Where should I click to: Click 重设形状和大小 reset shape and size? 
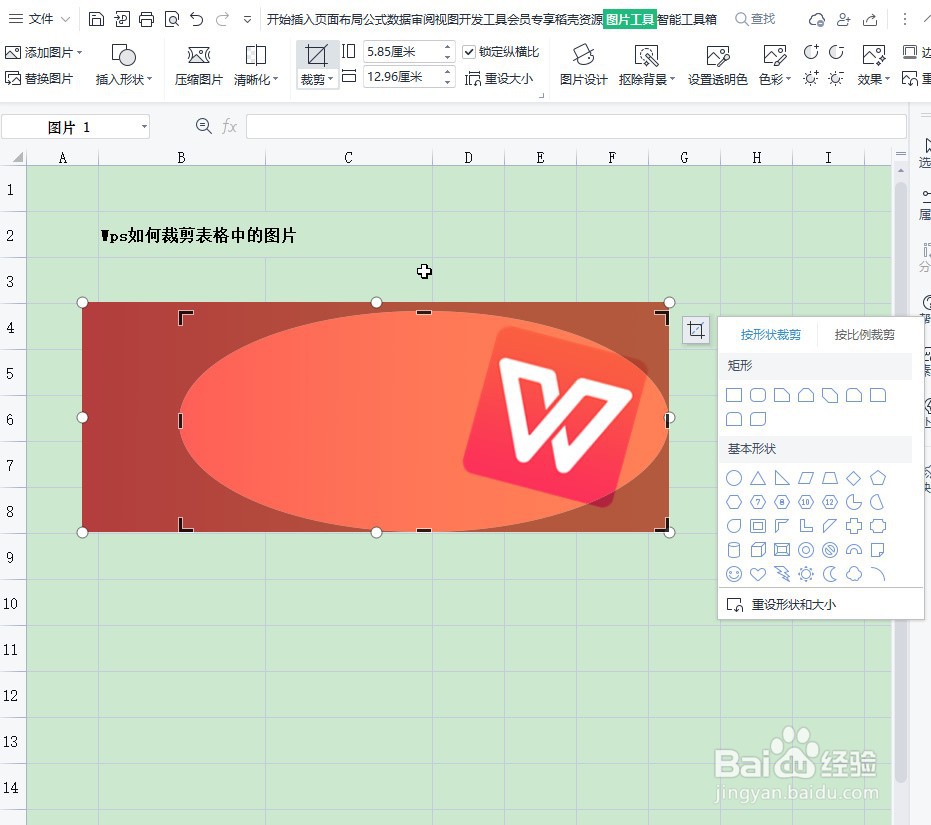pos(781,605)
